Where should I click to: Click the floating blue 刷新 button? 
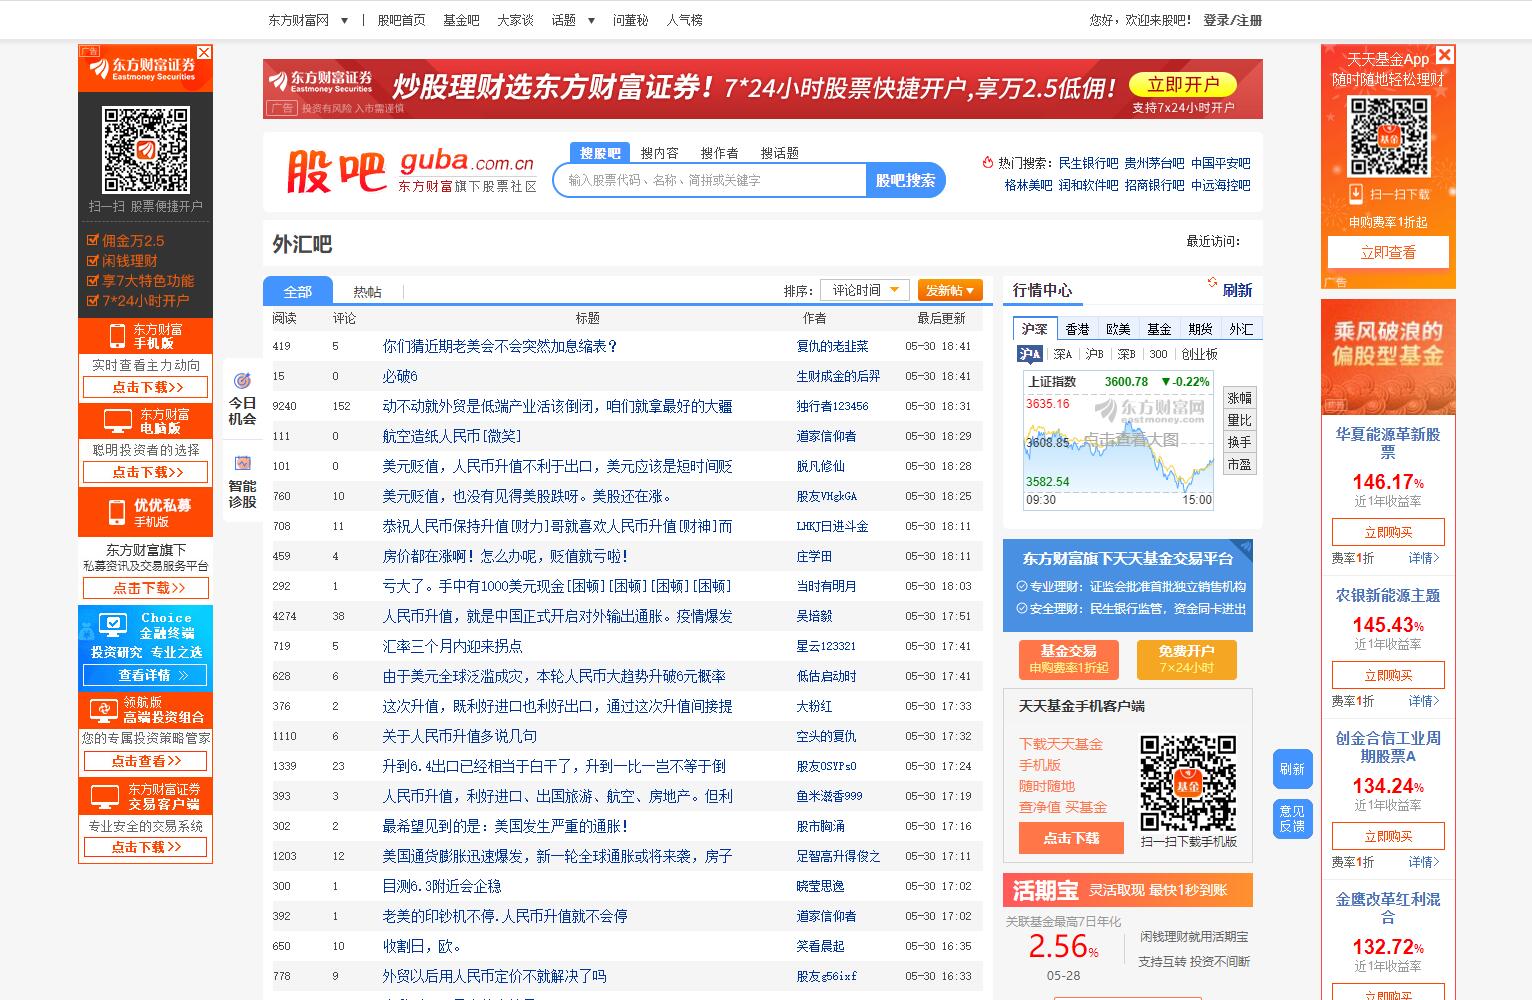[x=1291, y=768]
